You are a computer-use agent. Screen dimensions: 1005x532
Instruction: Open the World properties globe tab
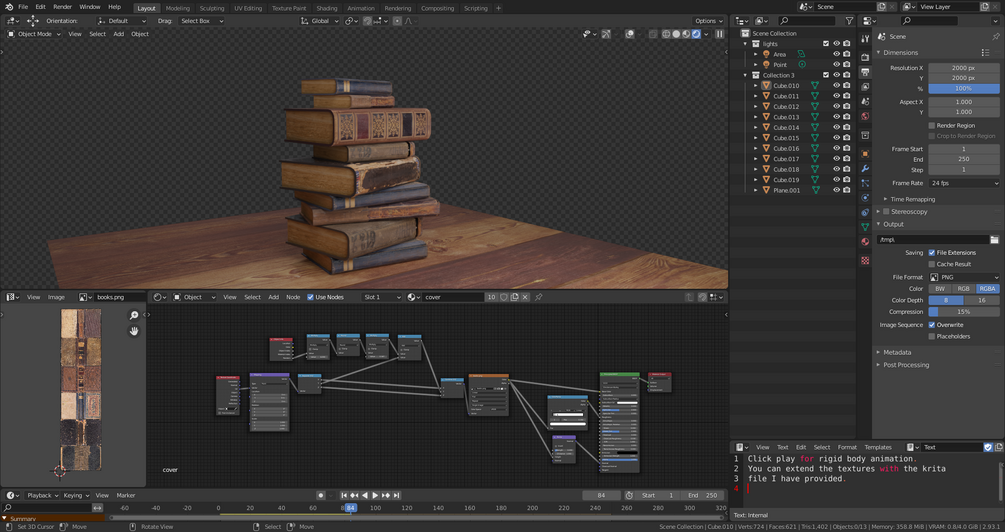(x=865, y=116)
